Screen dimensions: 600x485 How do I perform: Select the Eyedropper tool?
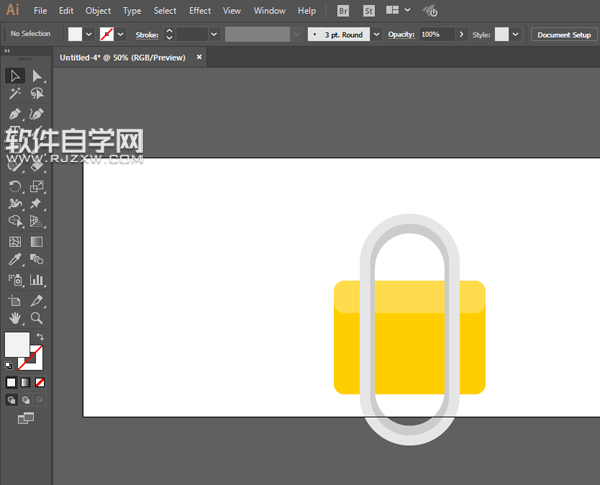[x=15, y=259]
